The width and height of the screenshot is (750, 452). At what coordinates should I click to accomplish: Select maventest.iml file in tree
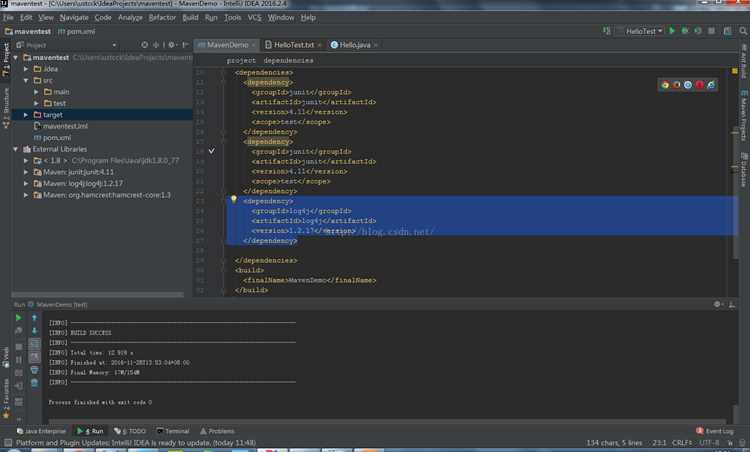coord(65,126)
